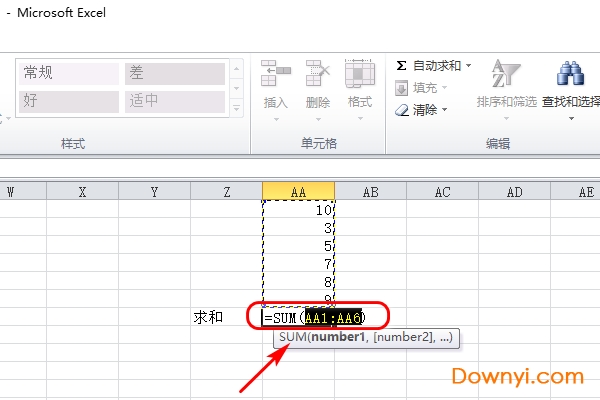Apply the 差 cell style

point(174,73)
